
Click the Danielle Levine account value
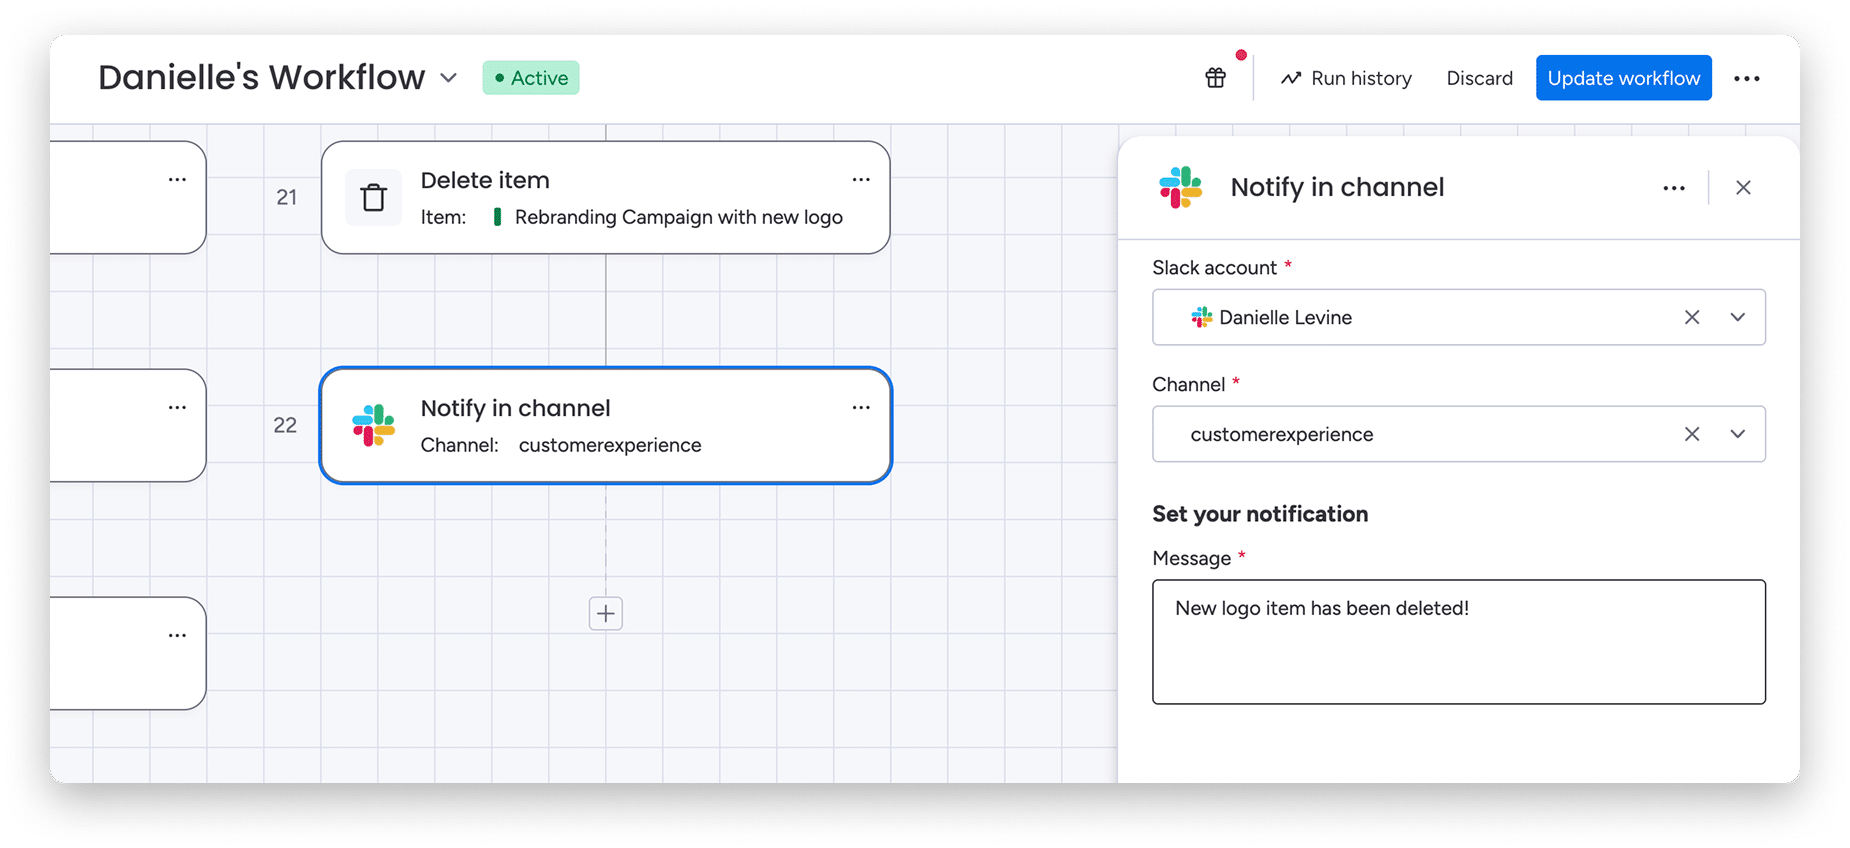(1285, 317)
